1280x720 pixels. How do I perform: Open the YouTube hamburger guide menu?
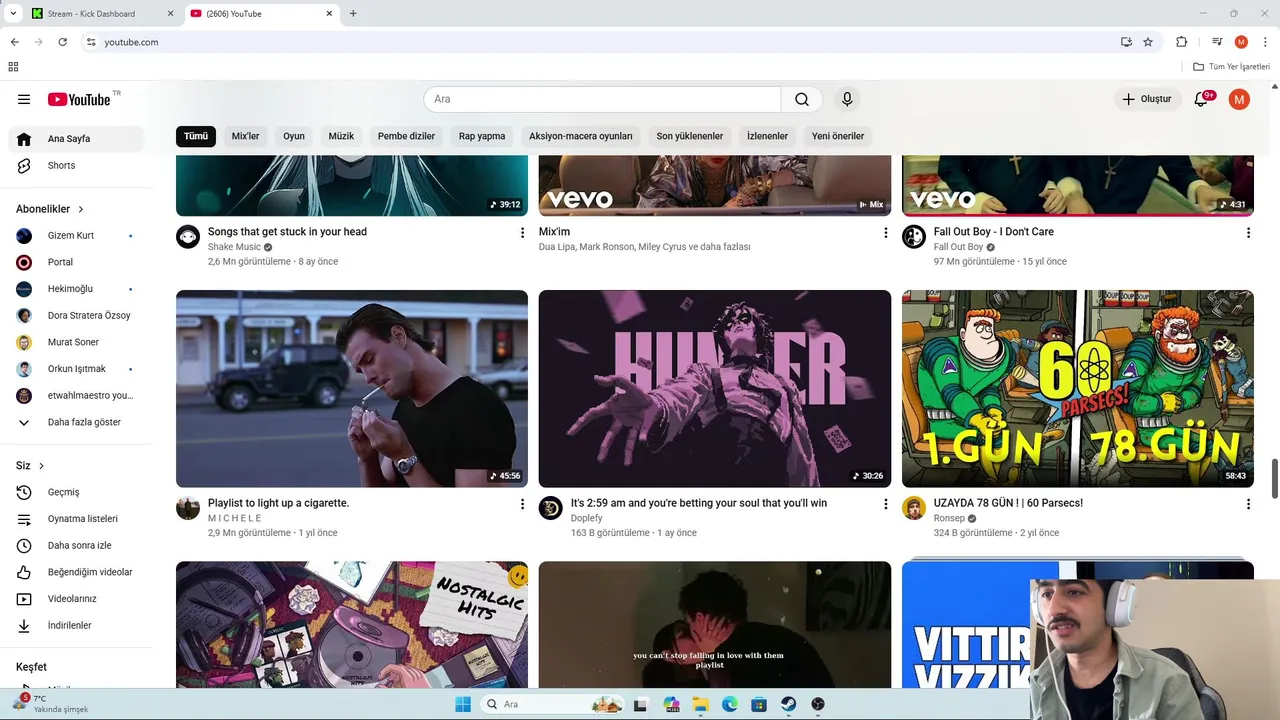pyautogui.click(x=24, y=99)
